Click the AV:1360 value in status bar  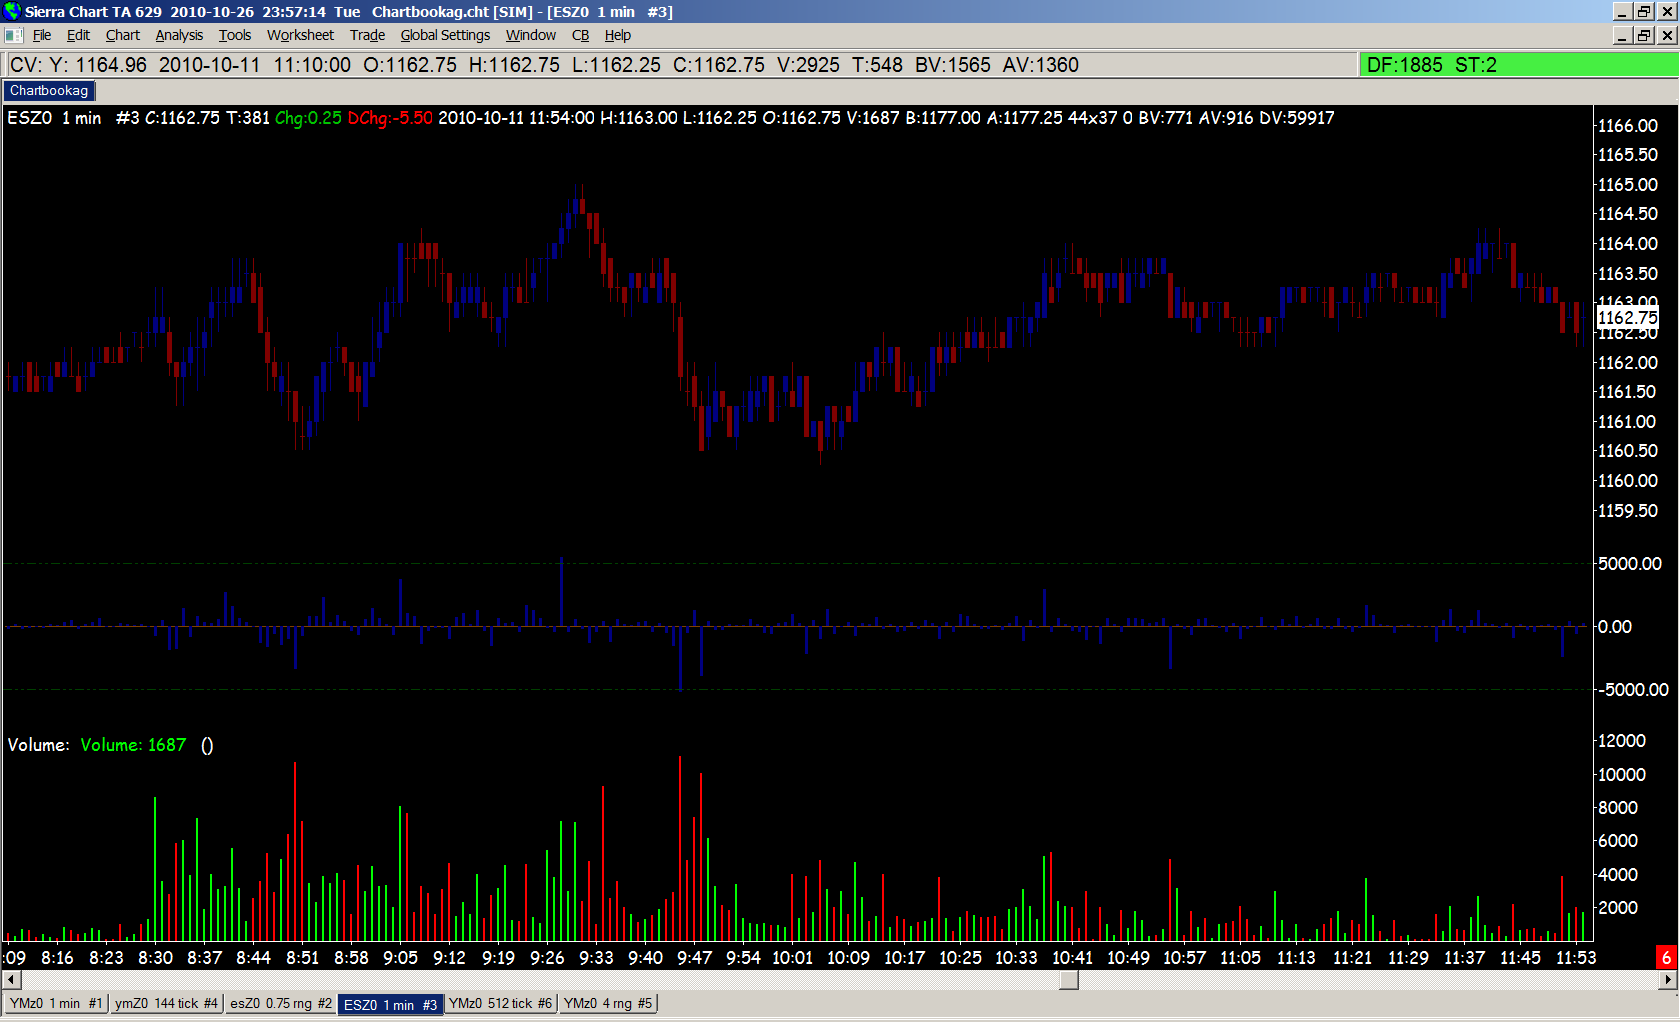click(1041, 65)
